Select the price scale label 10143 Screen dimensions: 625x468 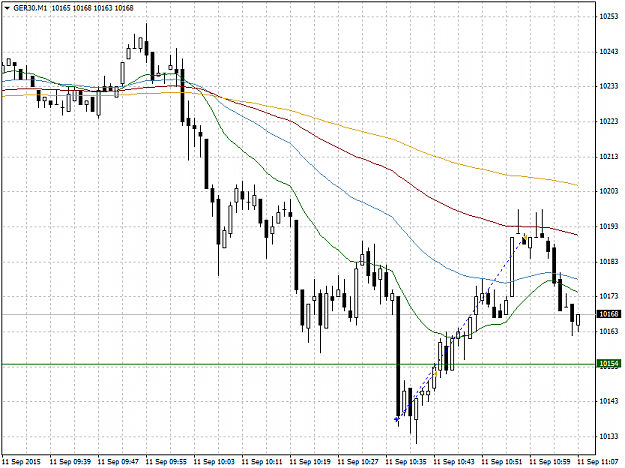point(609,401)
